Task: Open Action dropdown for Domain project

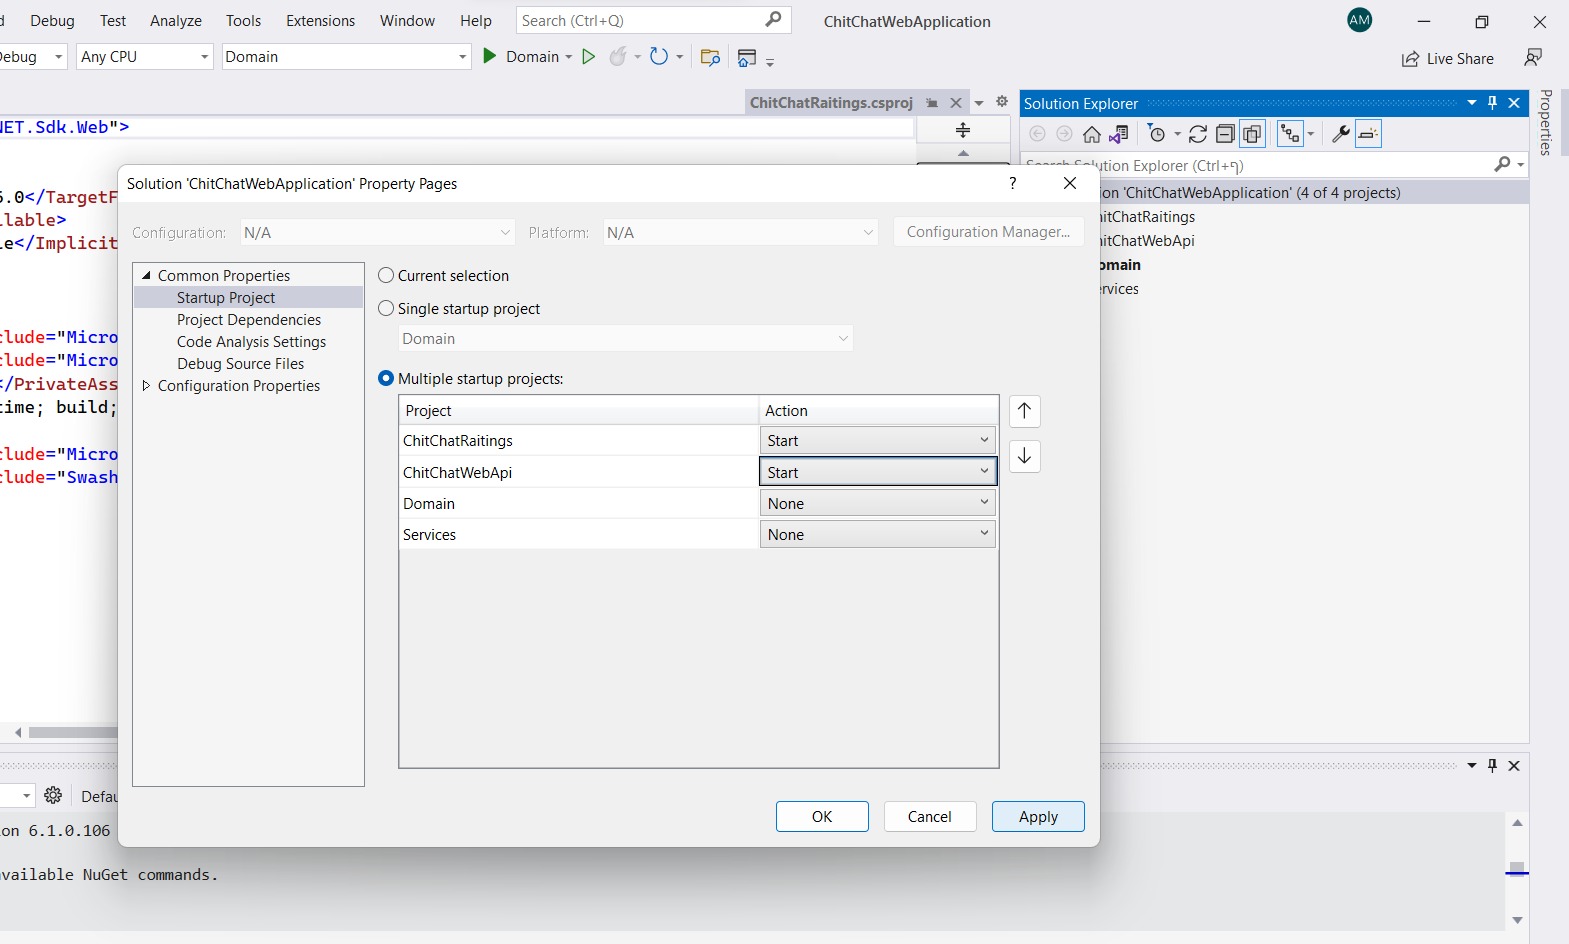Action: click(x=877, y=503)
